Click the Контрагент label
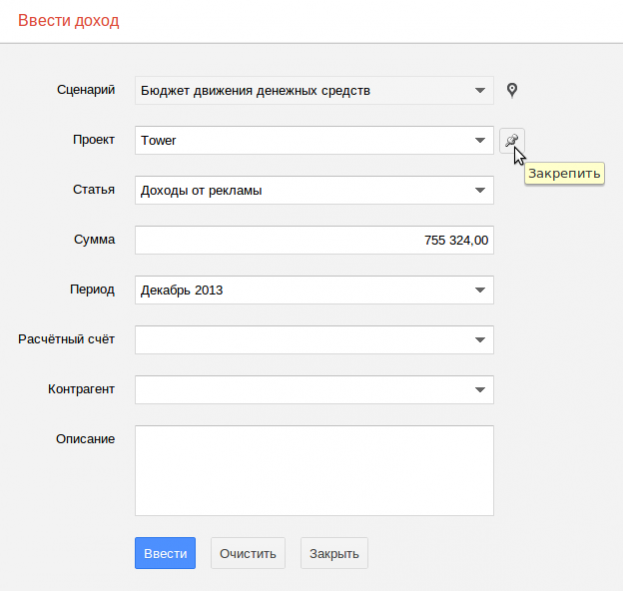 pos(81,389)
